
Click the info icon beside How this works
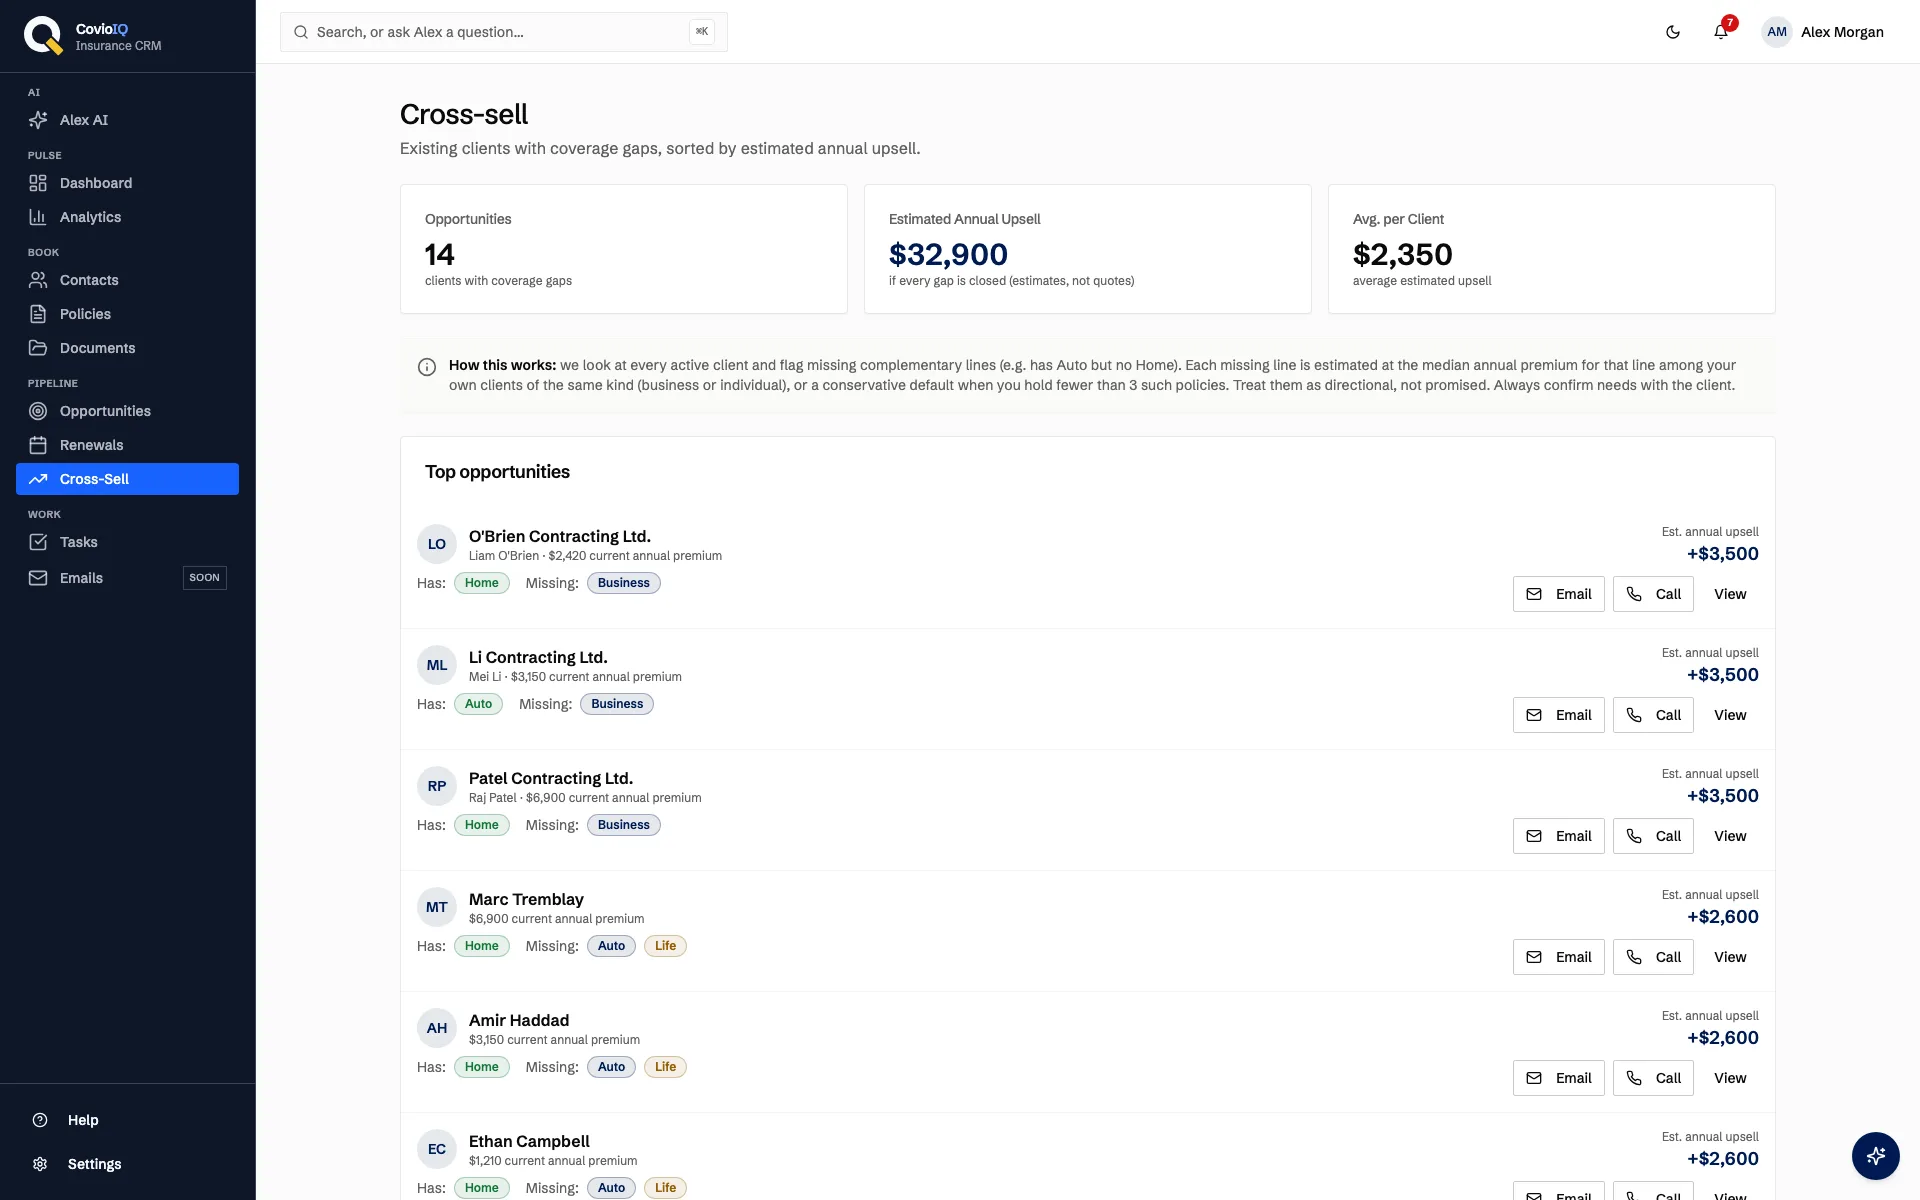tap(427, 367)
